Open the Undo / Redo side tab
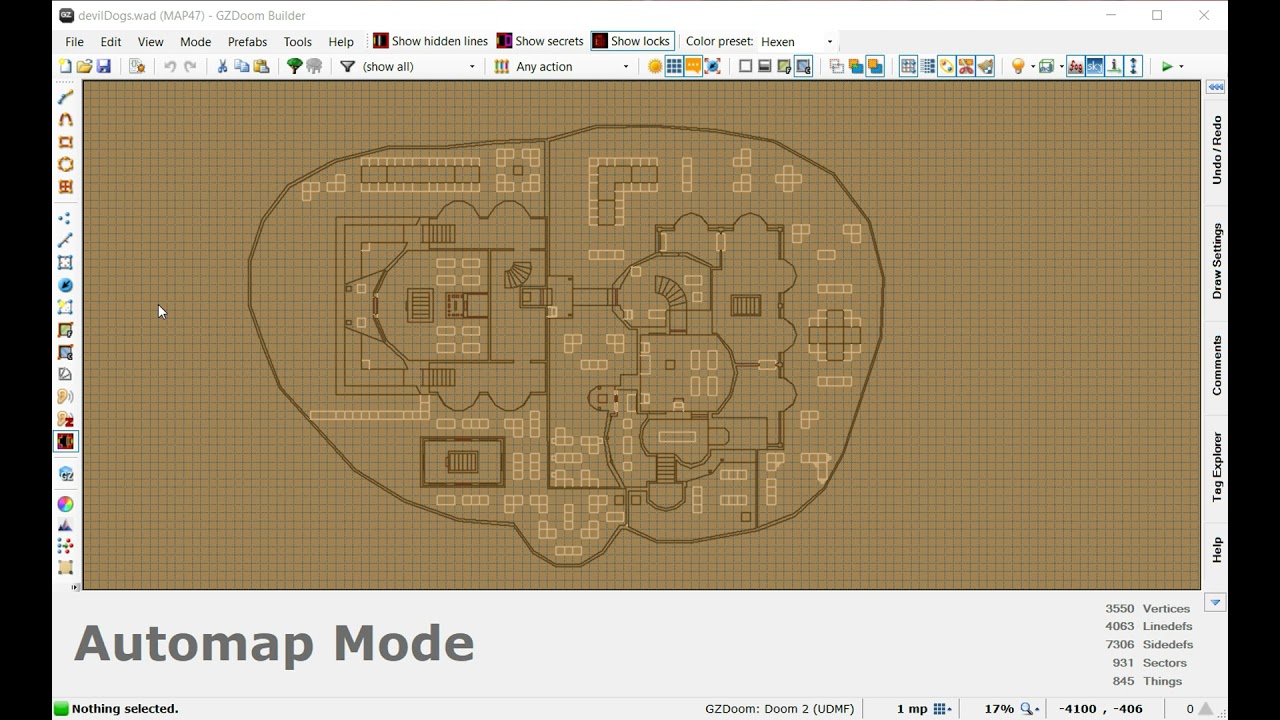This screenshot has height=720, width=1280. click(x=1216, y=150)
